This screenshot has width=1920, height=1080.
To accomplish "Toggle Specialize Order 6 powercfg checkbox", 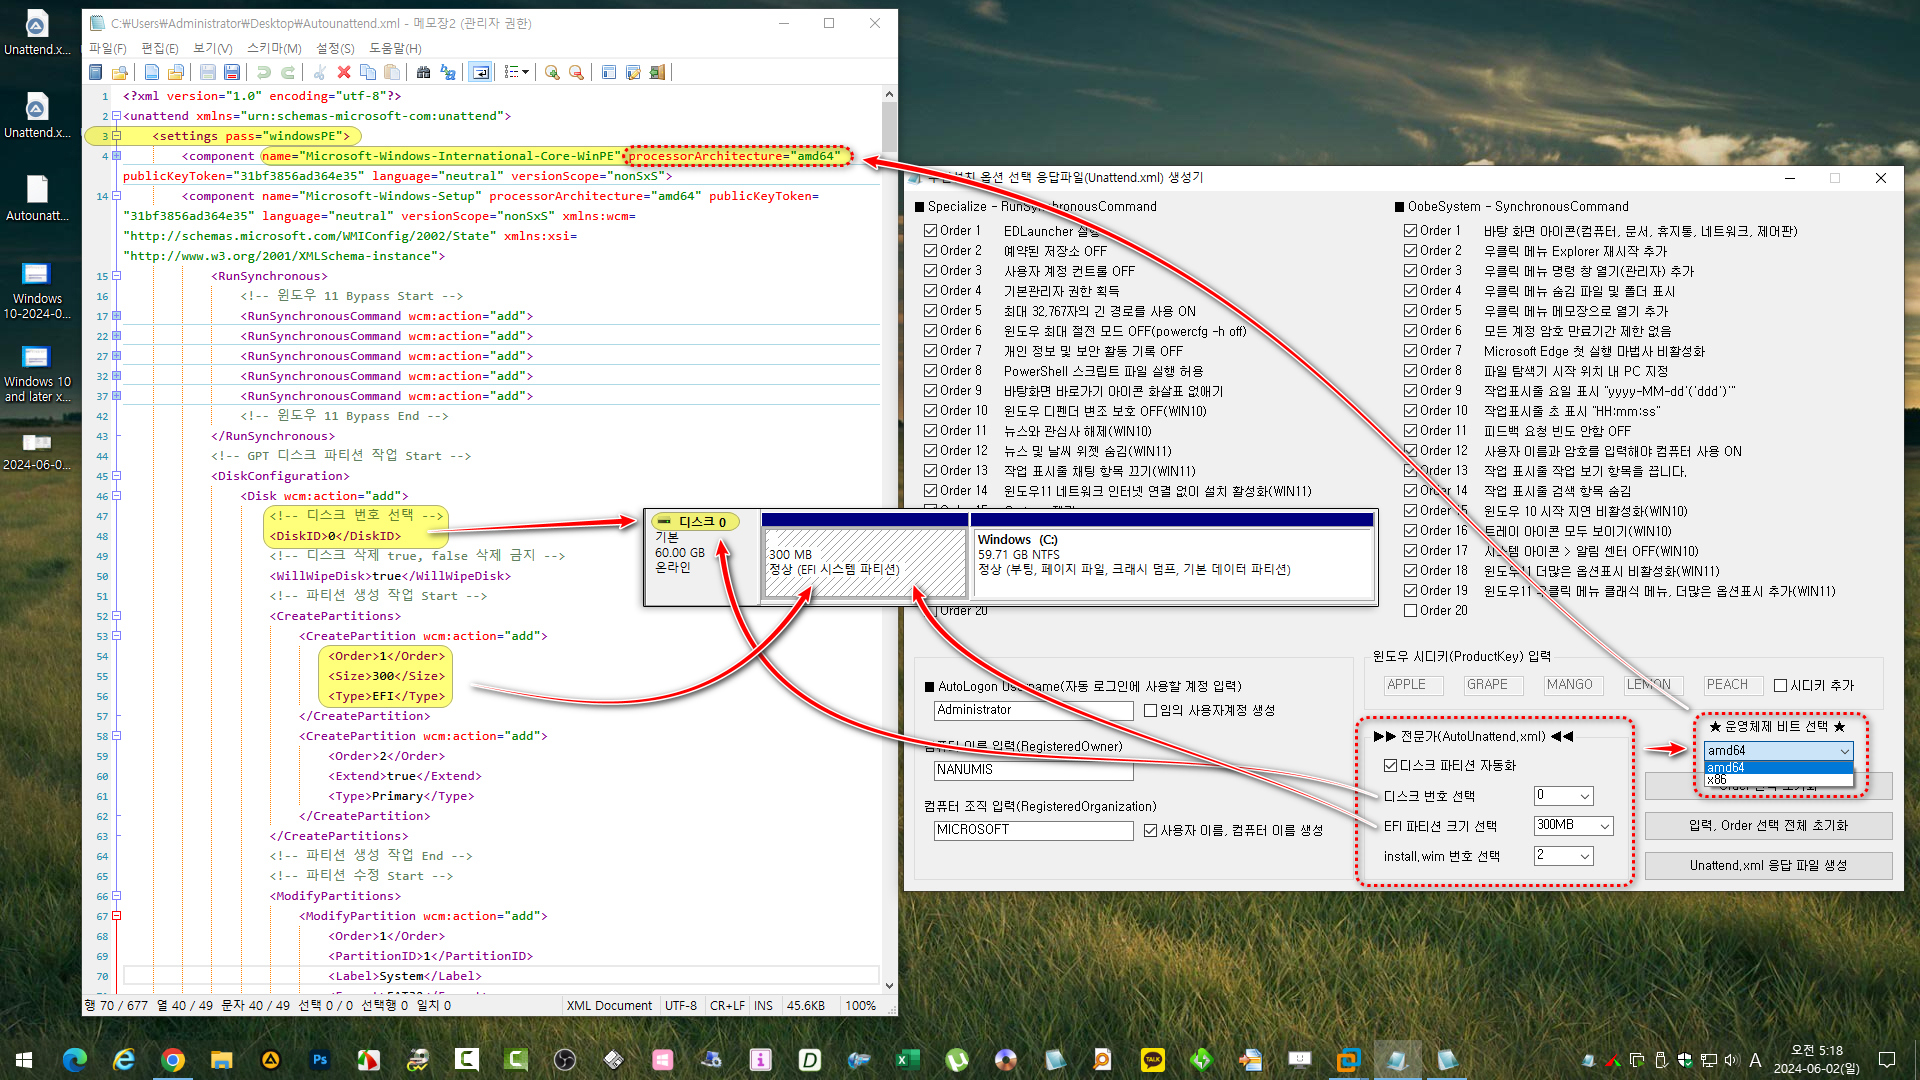I will click(931, 331).
